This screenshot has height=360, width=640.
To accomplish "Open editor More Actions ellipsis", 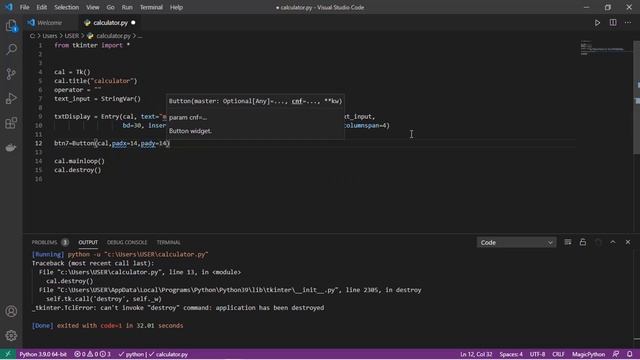I will 628,23.
